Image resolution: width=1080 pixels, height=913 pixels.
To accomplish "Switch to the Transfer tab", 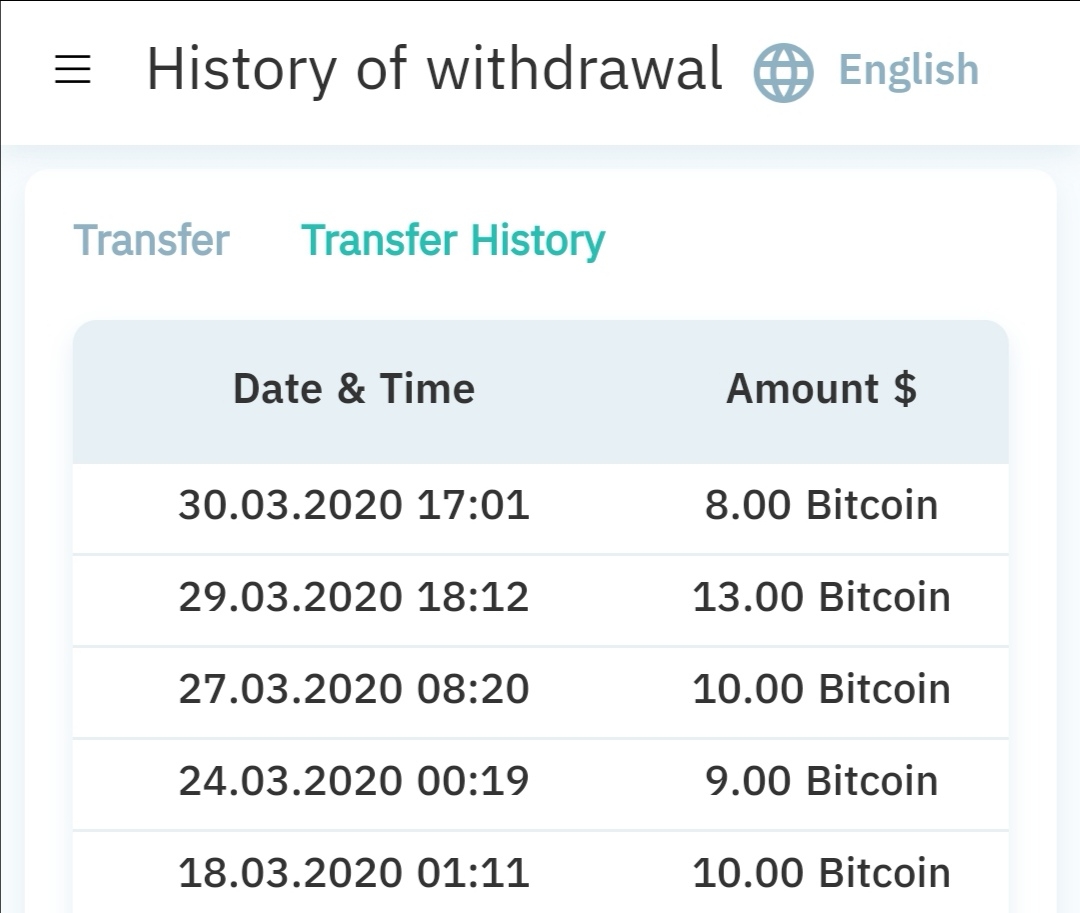I will click(x=151, y=240).
